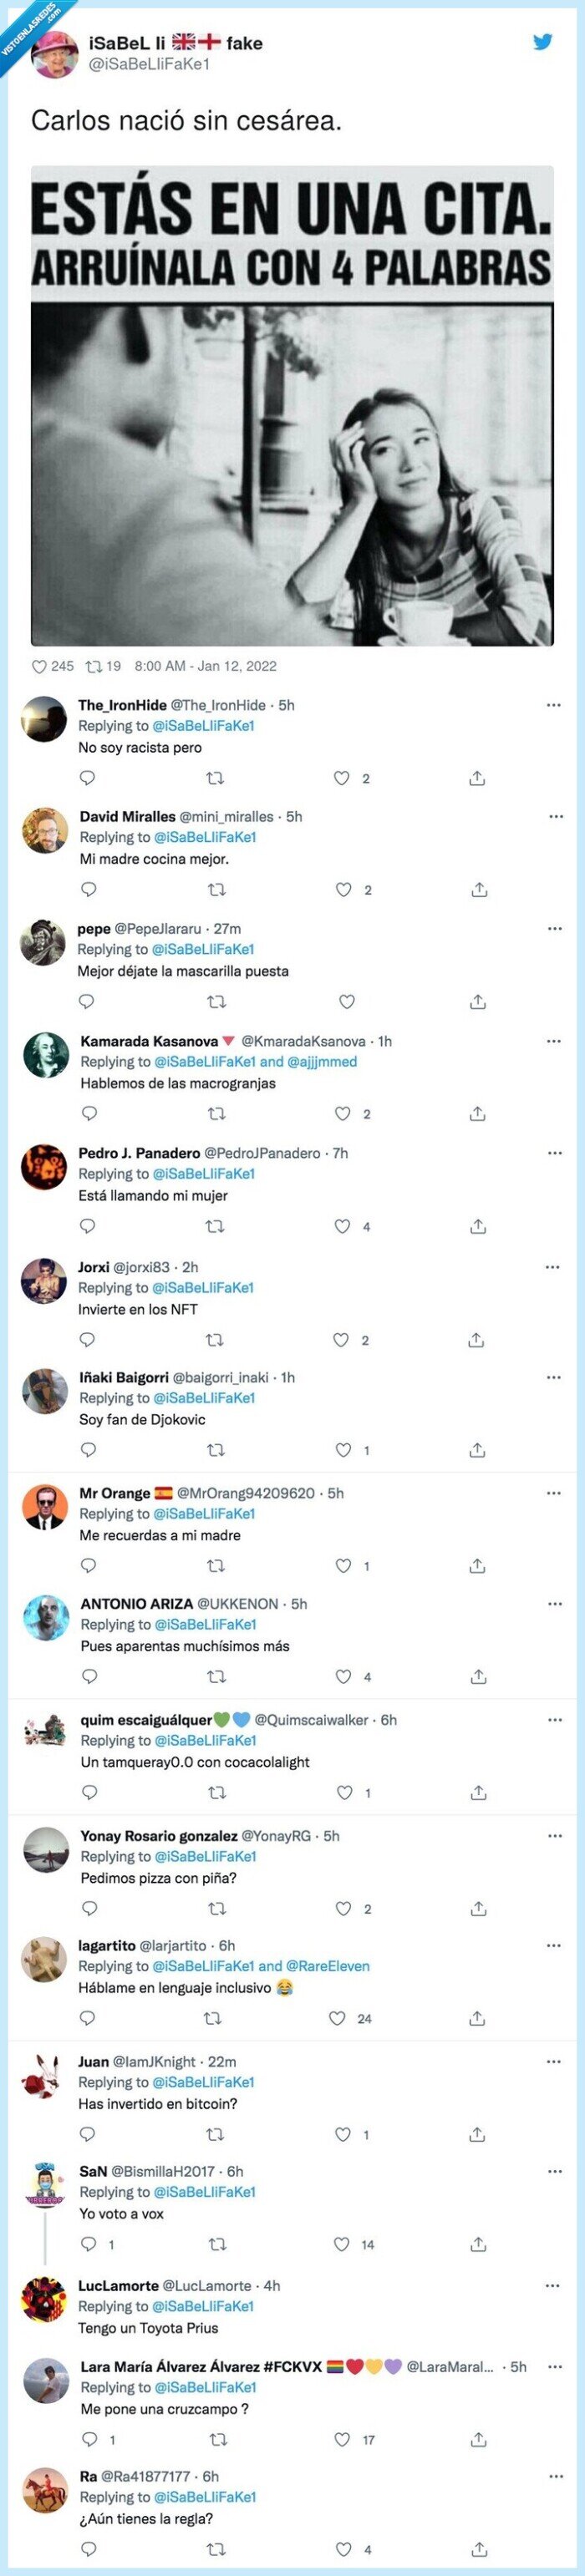
Task: Click the main tweet timestamp Jan 12, 2022
Action: pos(205,666)
